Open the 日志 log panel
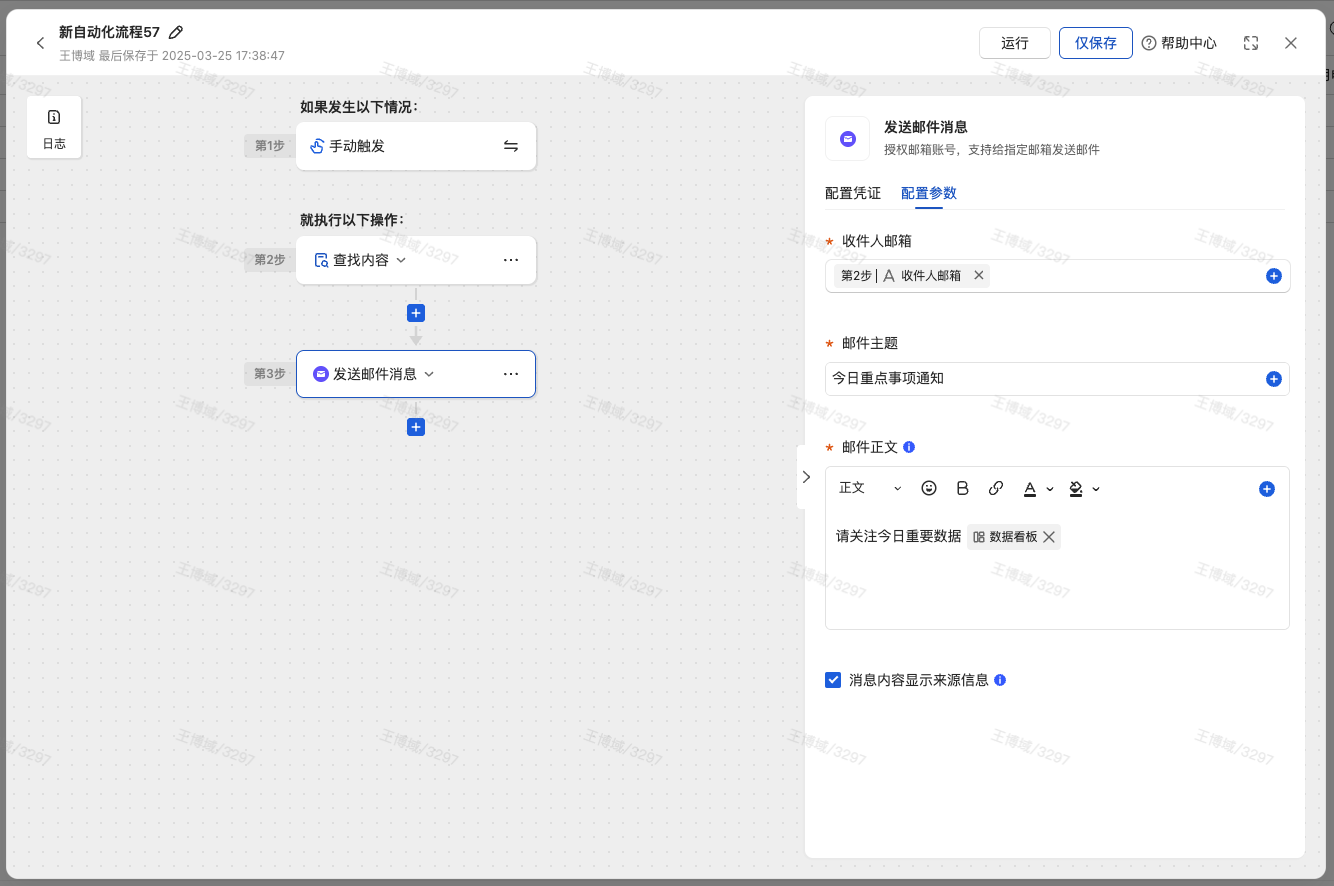Screen dimensions: 1334x886 [x=54, y=127]
